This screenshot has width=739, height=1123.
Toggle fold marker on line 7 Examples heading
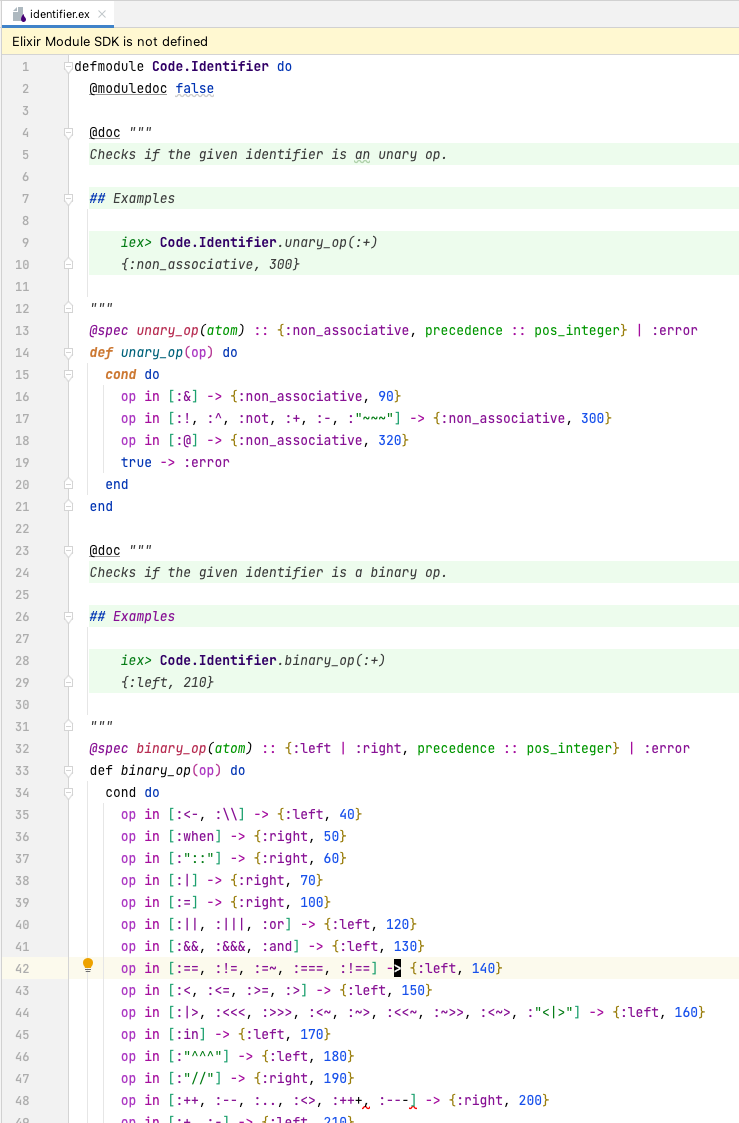click(69, 198)
